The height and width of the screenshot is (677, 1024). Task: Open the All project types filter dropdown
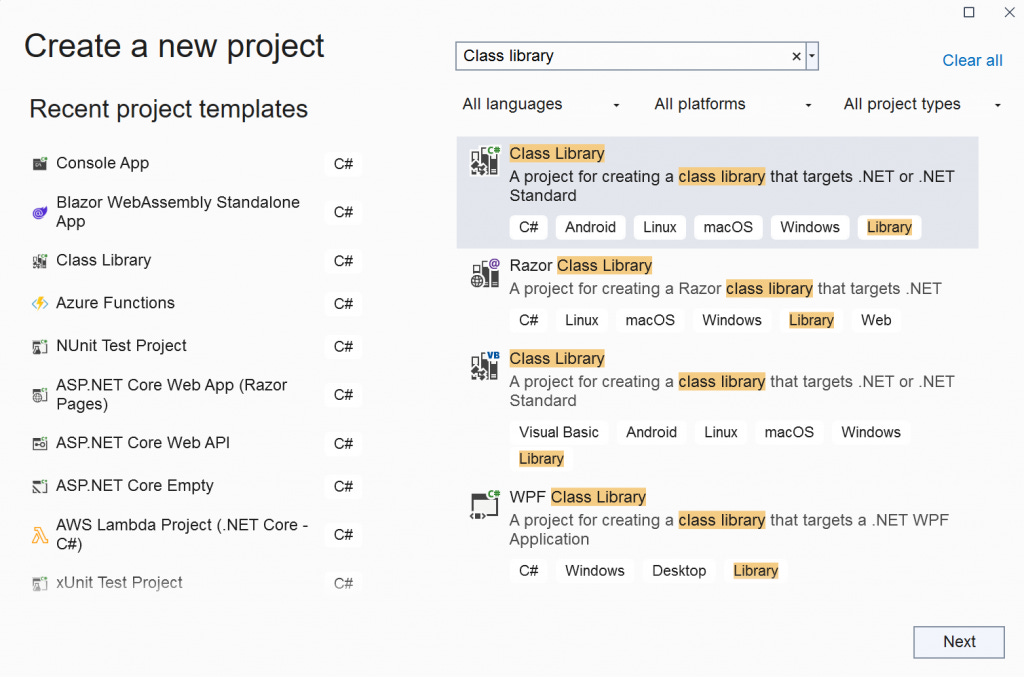922,104
